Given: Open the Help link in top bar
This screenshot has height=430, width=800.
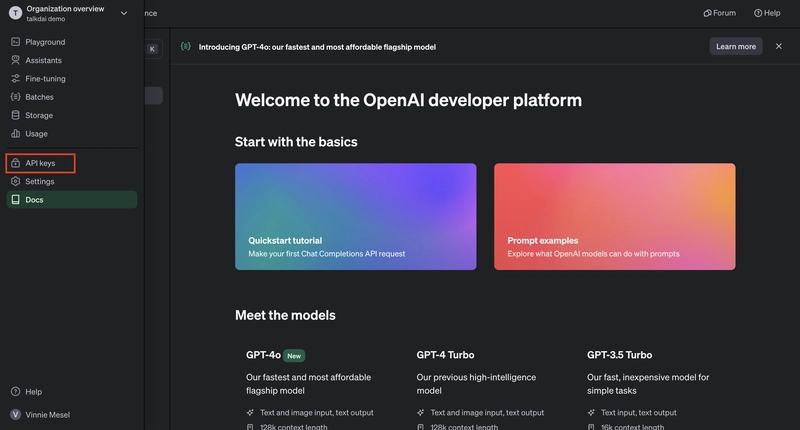Looking at the screenshot, I should (x=767, y=13).
